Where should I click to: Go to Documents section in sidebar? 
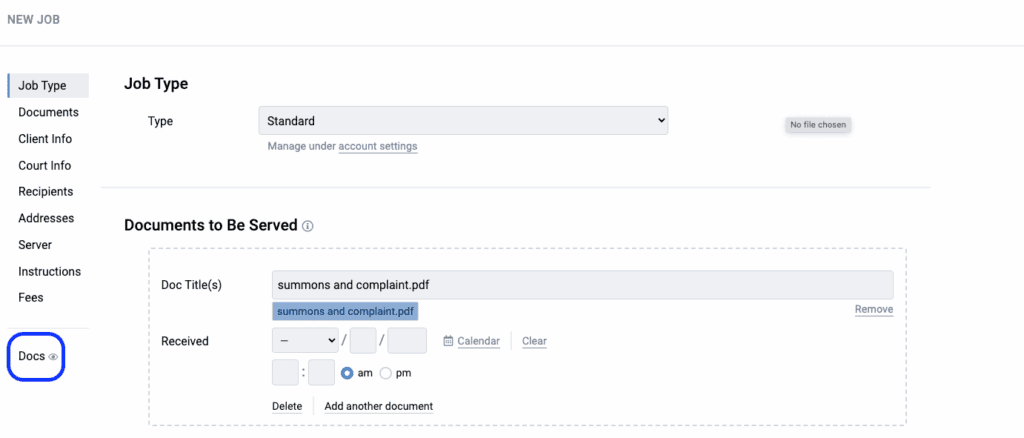tap(48, 112)
